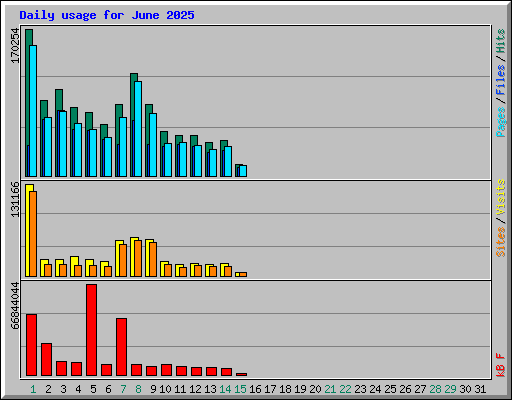Viewport: 512px width, 400px height.
Task: Click the "Daily usage for June 2025" title
Action: coord(107,15)
